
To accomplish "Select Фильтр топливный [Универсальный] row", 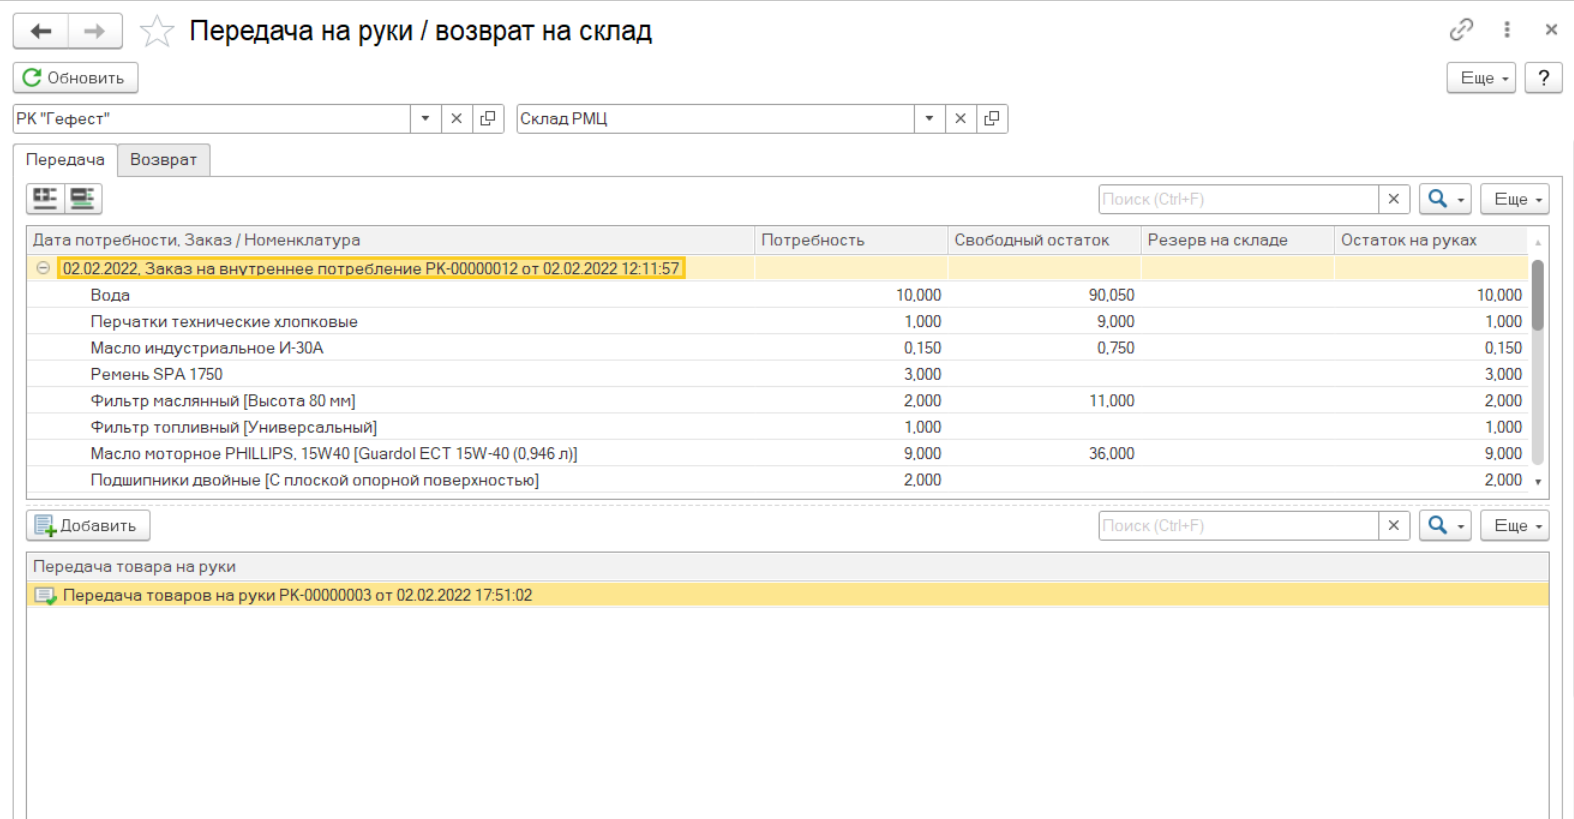I will click(777, 427).
